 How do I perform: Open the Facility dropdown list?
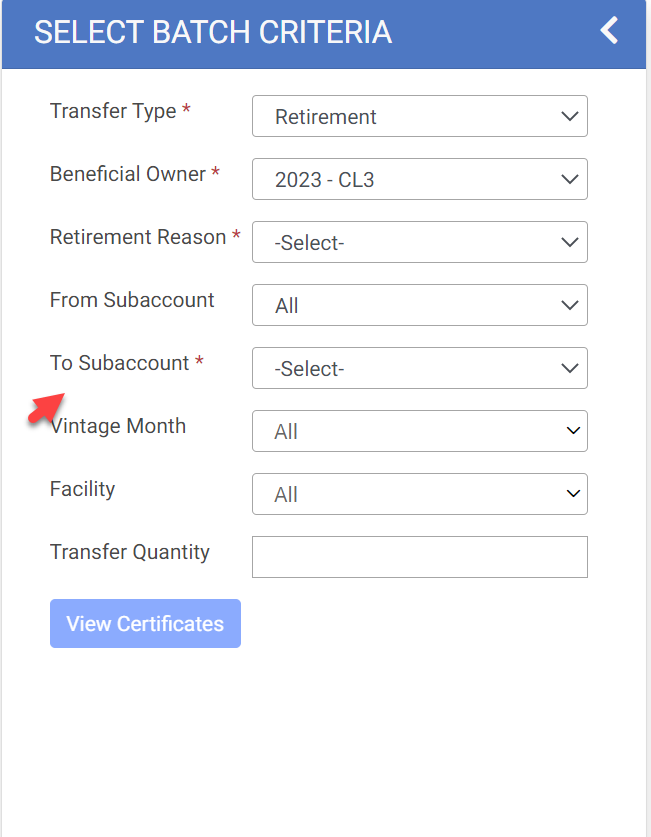click(419, 495)
